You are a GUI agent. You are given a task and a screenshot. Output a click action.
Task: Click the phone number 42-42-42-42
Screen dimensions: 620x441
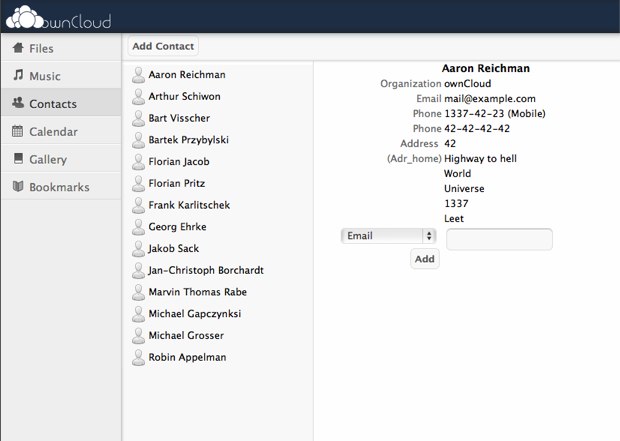pos(477,129)
